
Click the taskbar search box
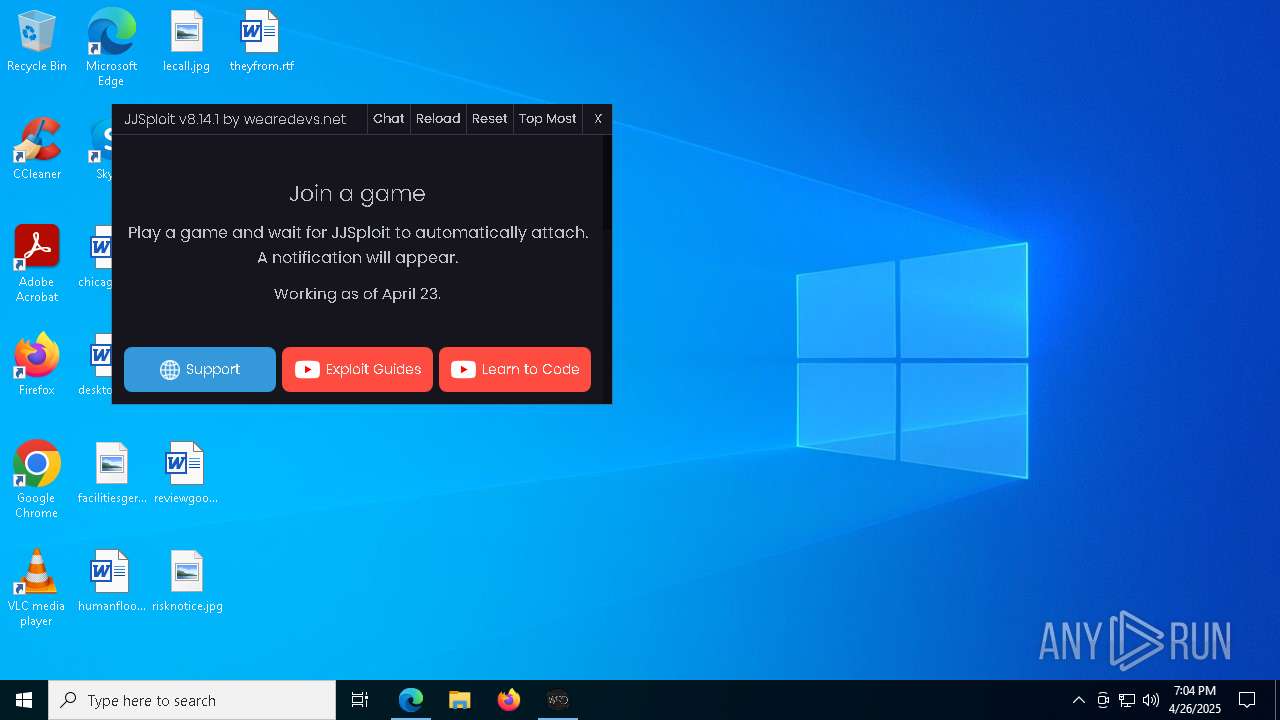coord(192,700)
